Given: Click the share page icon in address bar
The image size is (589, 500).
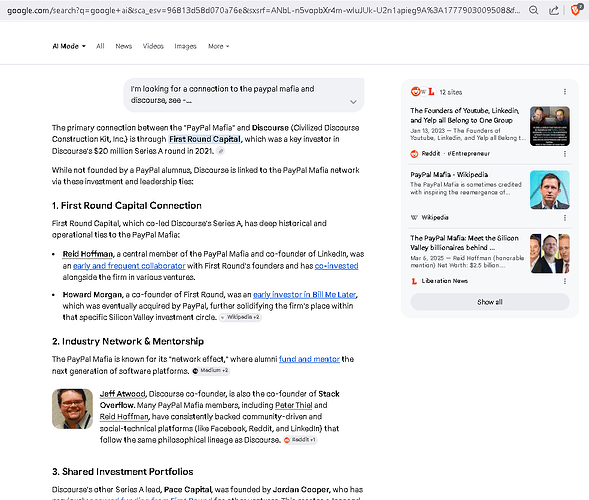Looking at the screenshot, I should tap(554, 10).
